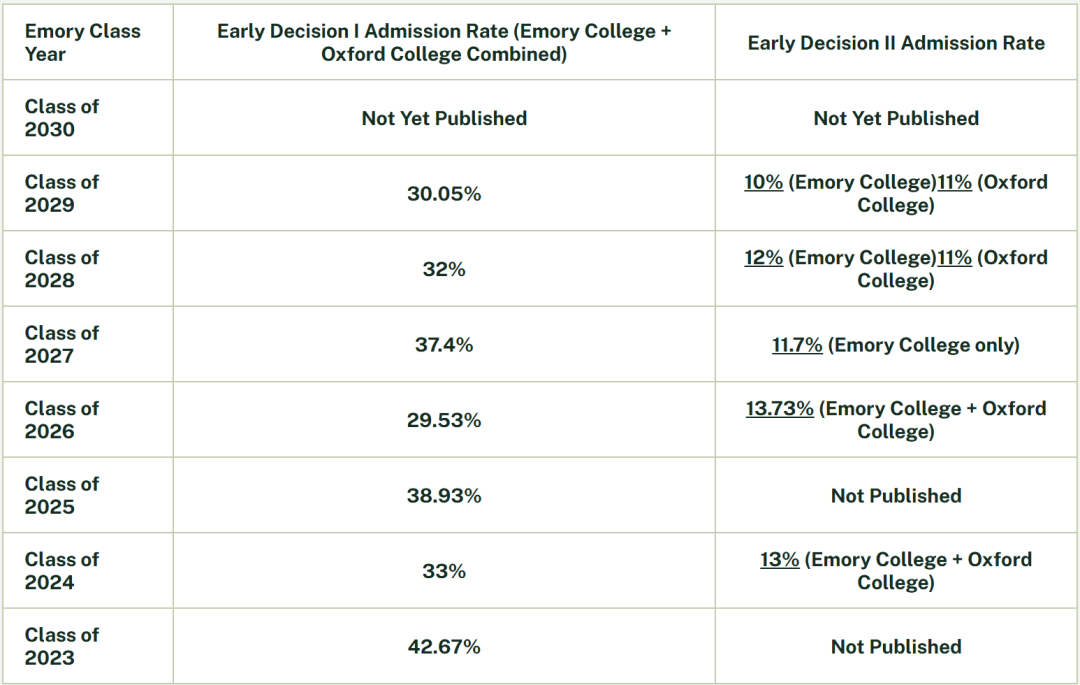Image resolution: width=1080 pixels, height=685 pixels.
Task: Select the 37.4% admission rate cell
Action: [444, 345]
